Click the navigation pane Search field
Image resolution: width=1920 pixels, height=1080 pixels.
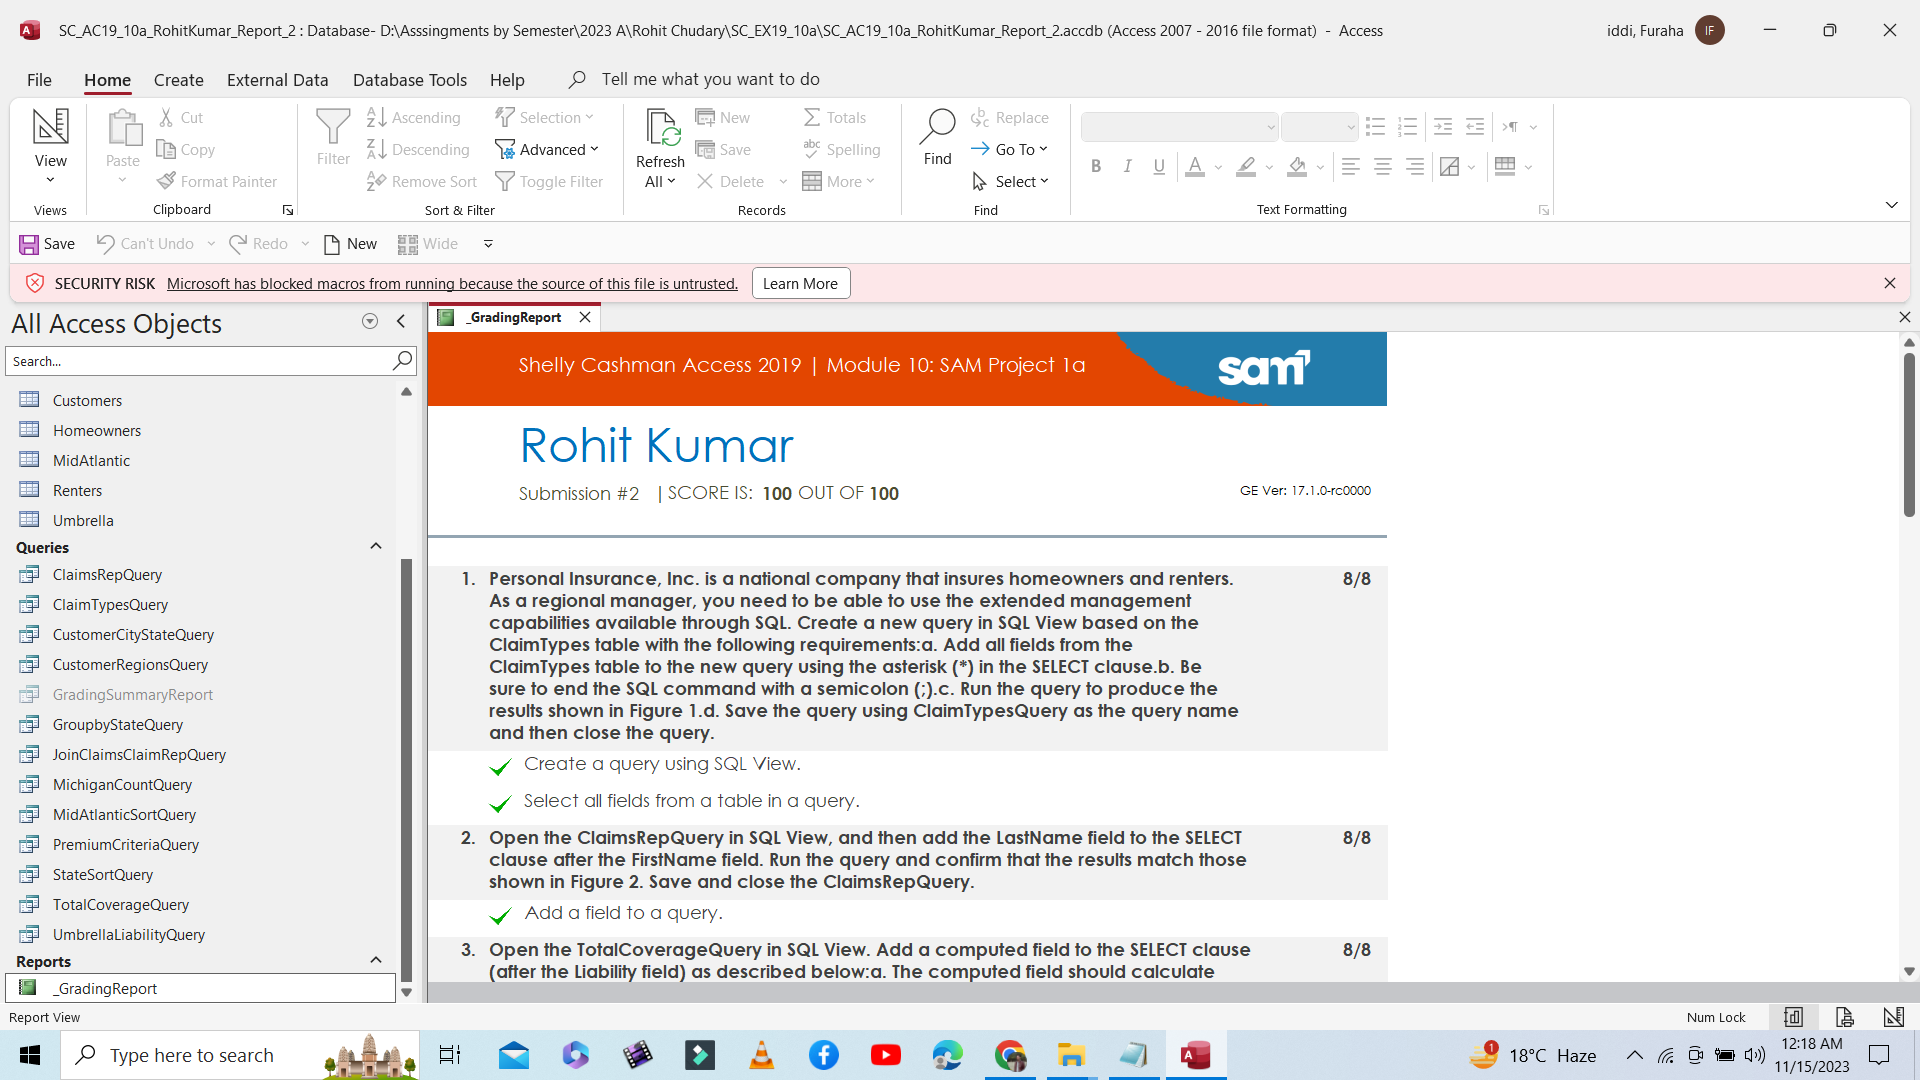pyautogui.click(x=198, y=361)
